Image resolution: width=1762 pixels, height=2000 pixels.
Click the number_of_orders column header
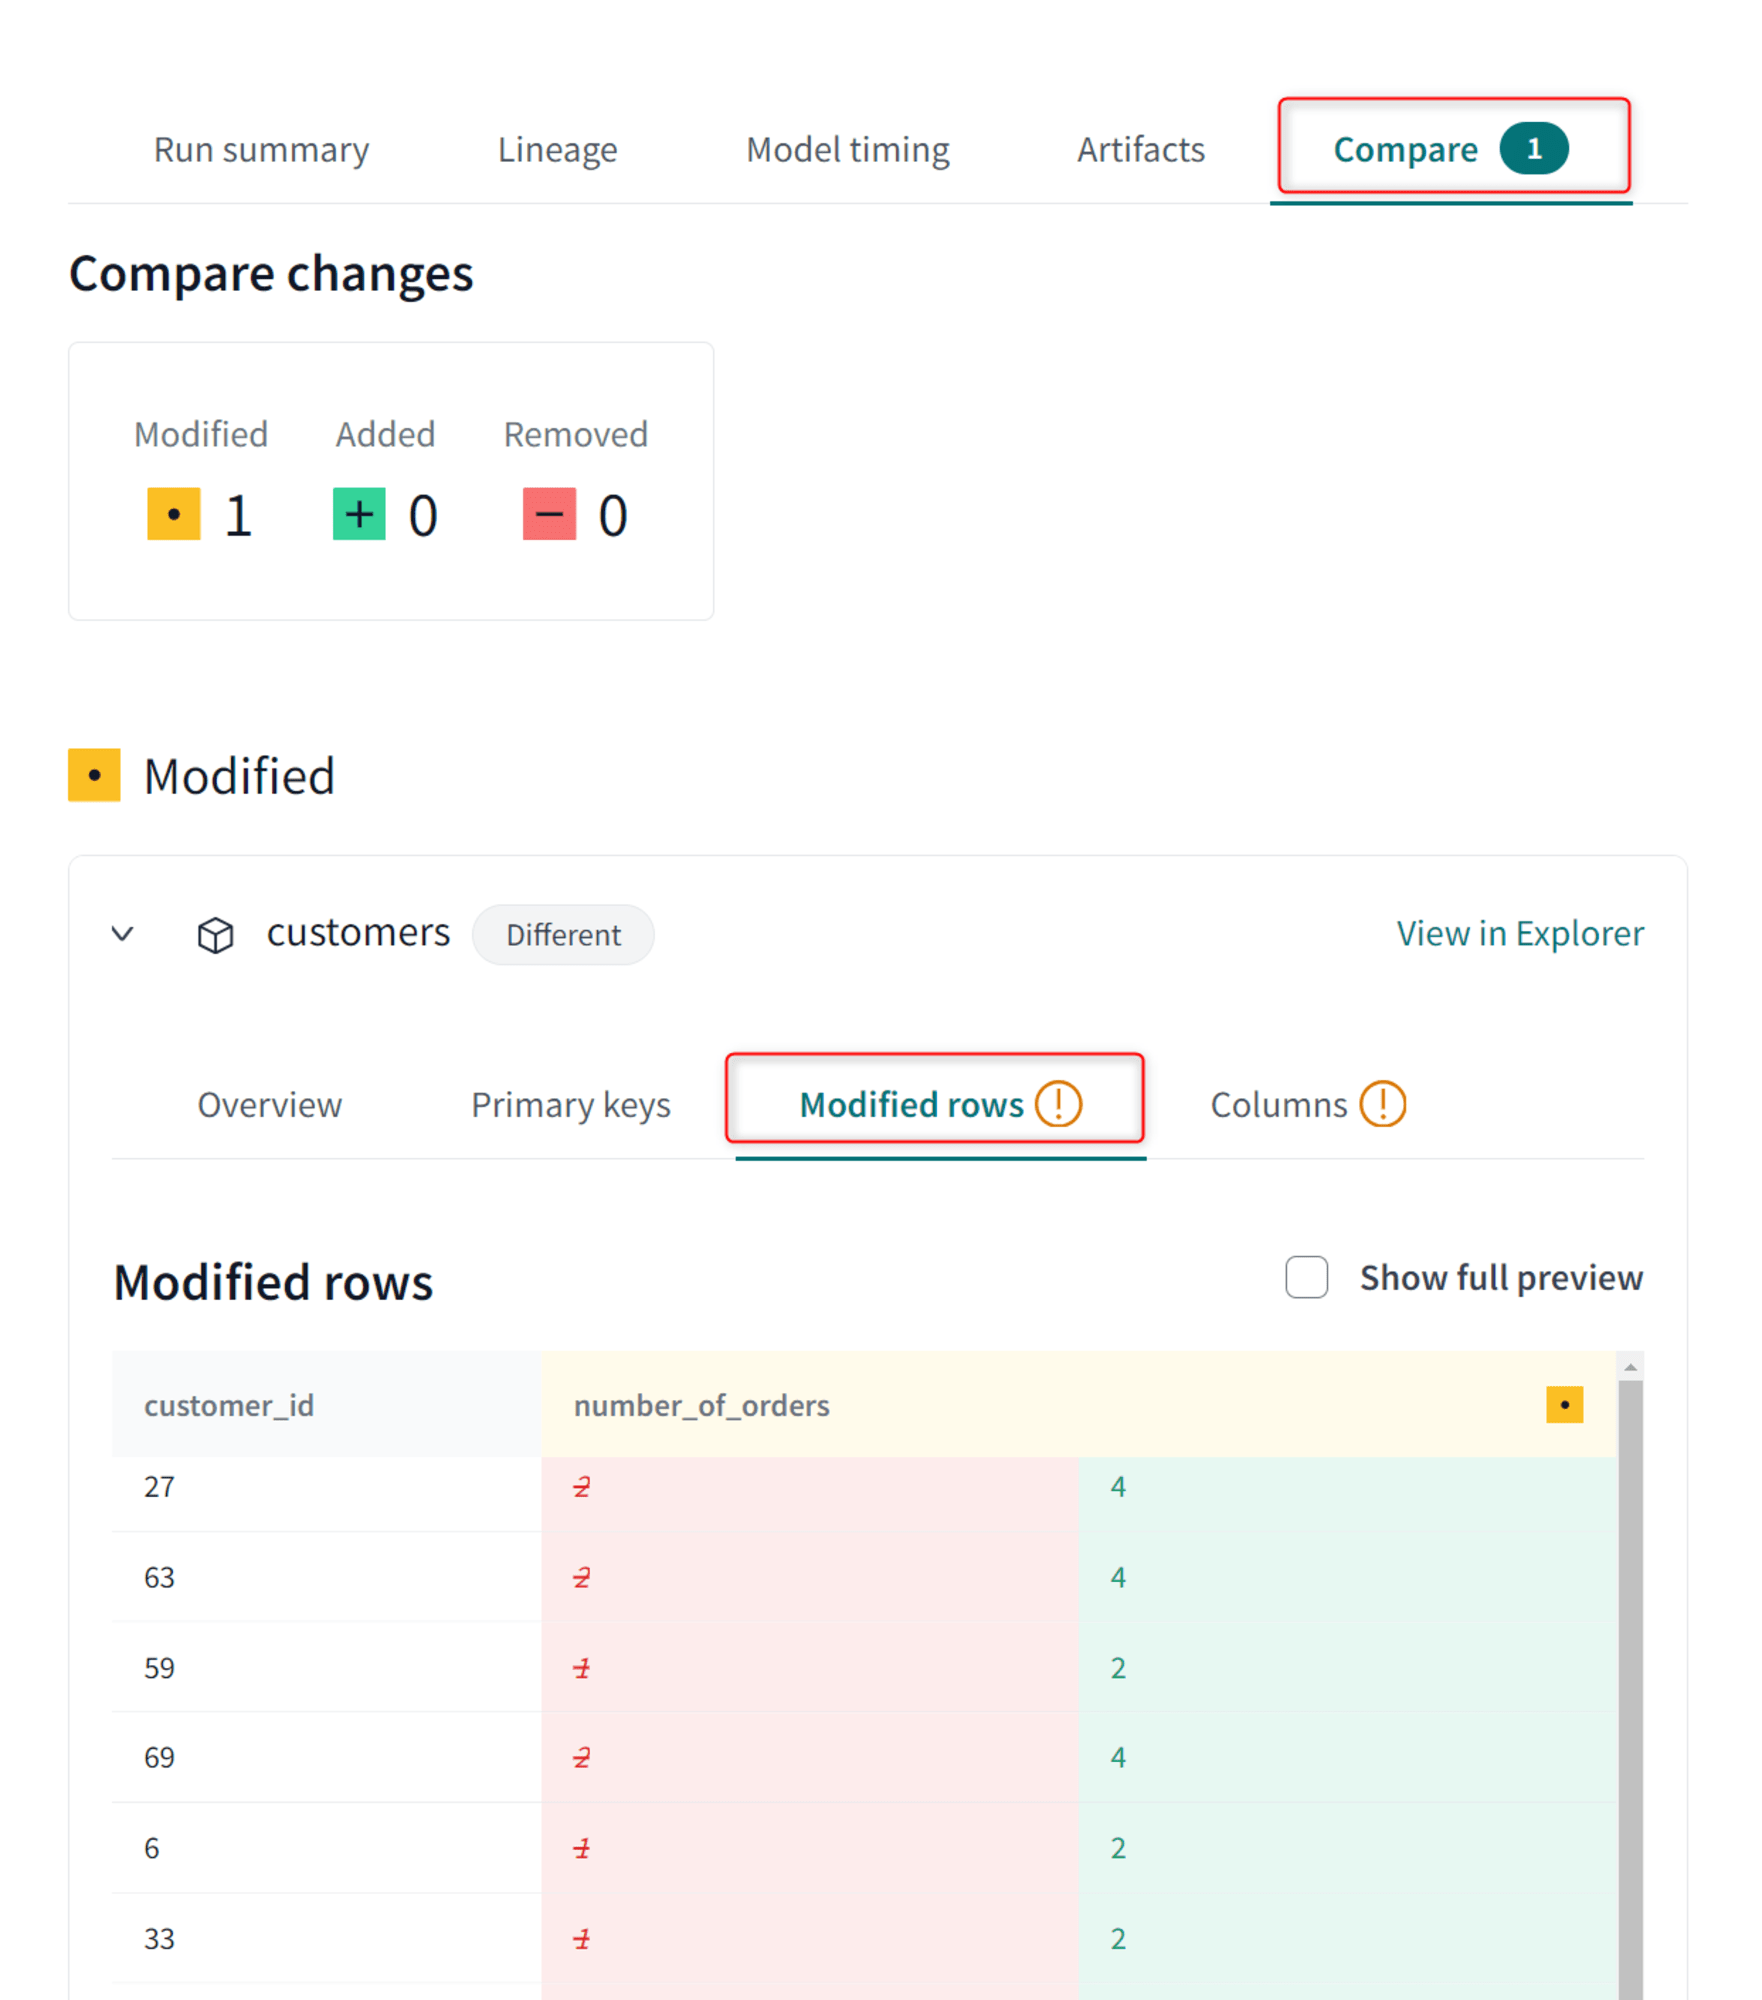1079,1405
